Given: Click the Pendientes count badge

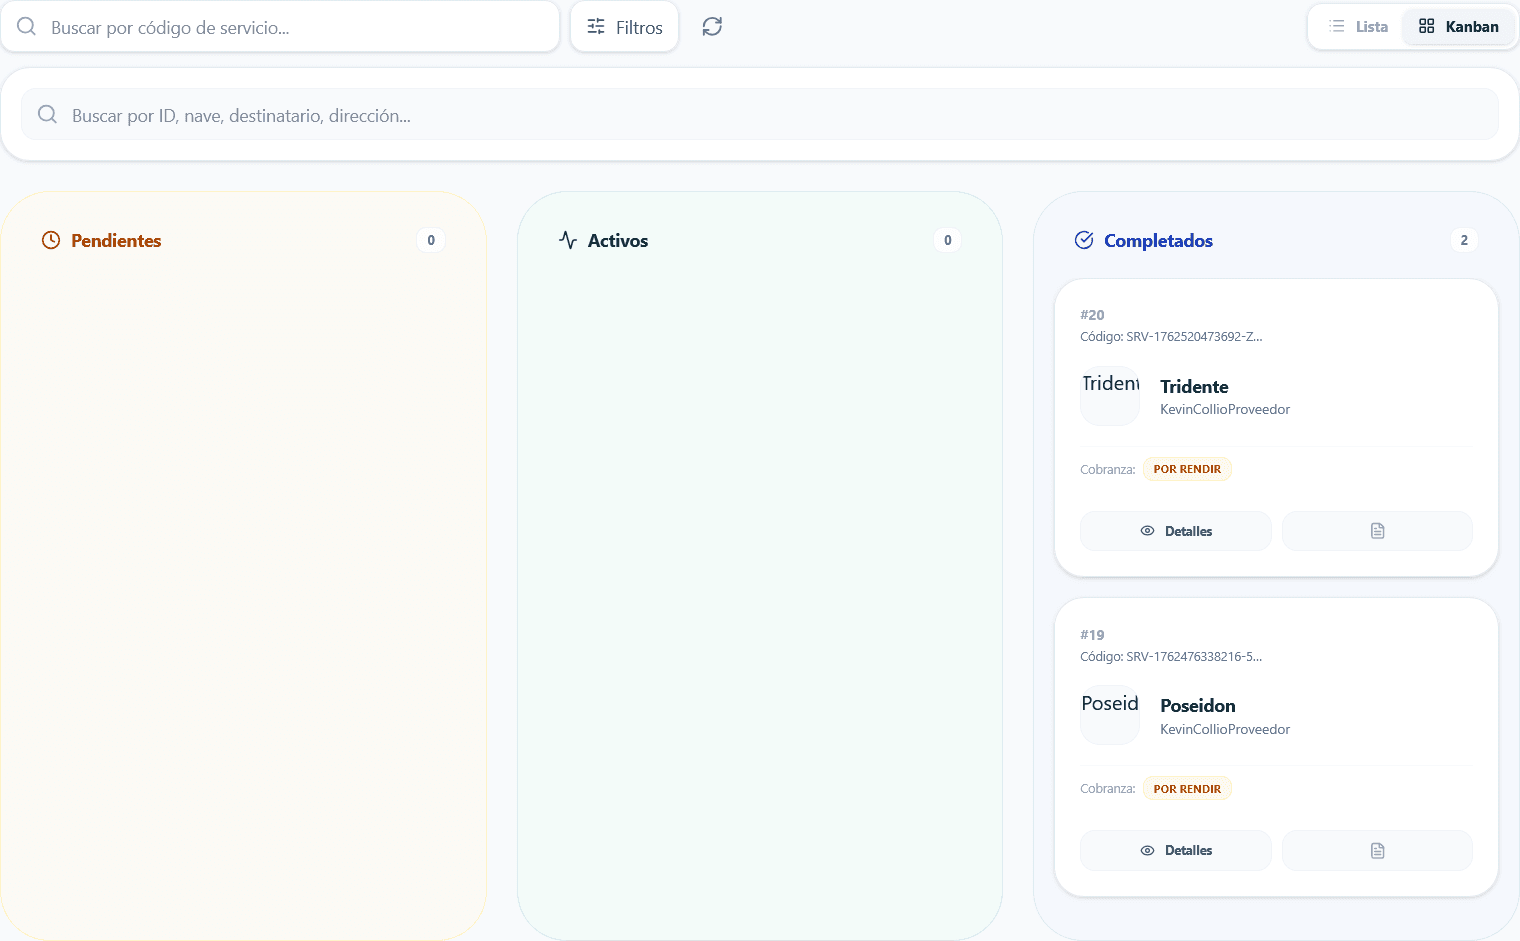Looking at the screenshot, I should pyautogui.click(x=431, y=240).
